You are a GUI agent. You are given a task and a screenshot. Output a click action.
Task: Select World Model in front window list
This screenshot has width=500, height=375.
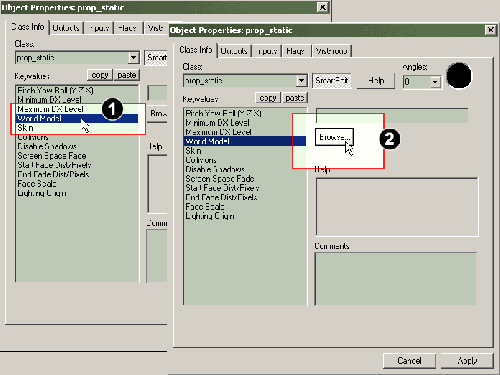pyautogui.click(x=245, y=141)
